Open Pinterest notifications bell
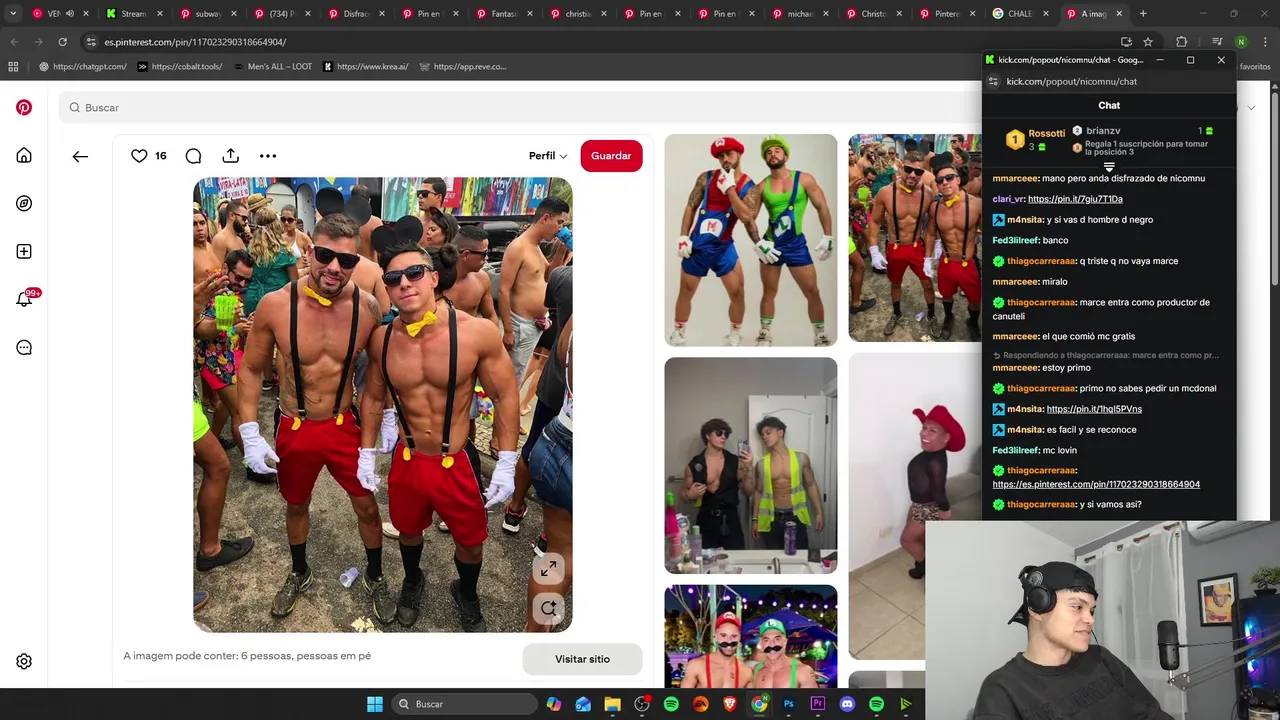This screenshot has height=720, width=1280. tap(24, 299)
